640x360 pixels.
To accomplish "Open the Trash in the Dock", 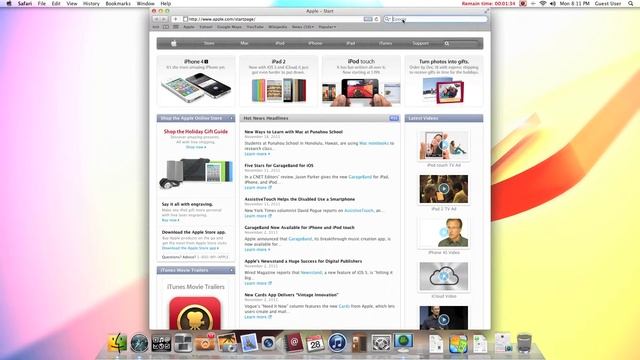I will click(524, 343).
